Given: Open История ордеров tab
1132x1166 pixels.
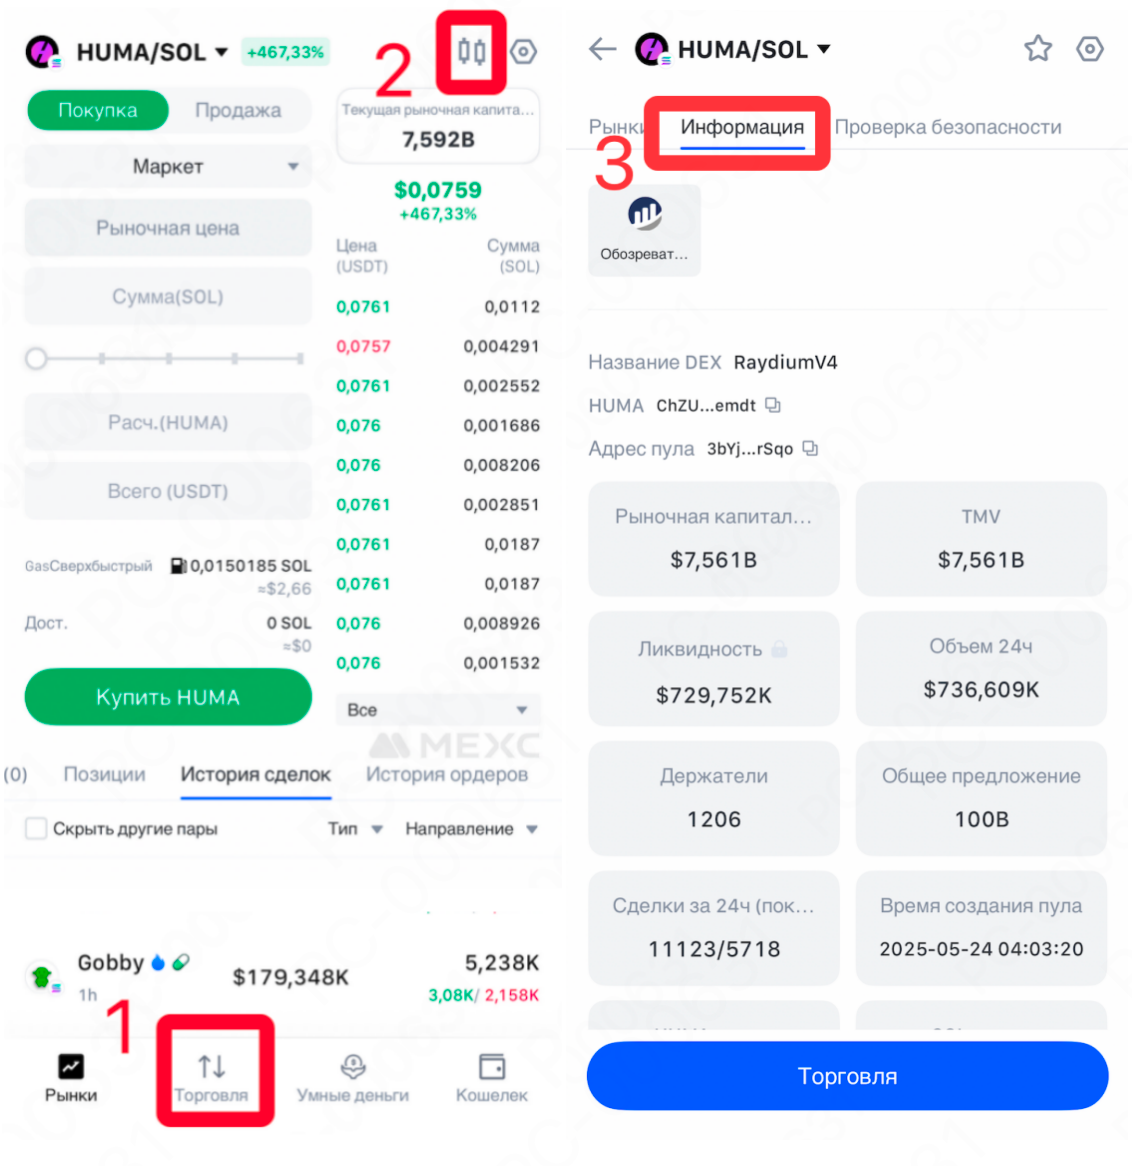Looking at the screenshot, I should click(x=446, y=775).
